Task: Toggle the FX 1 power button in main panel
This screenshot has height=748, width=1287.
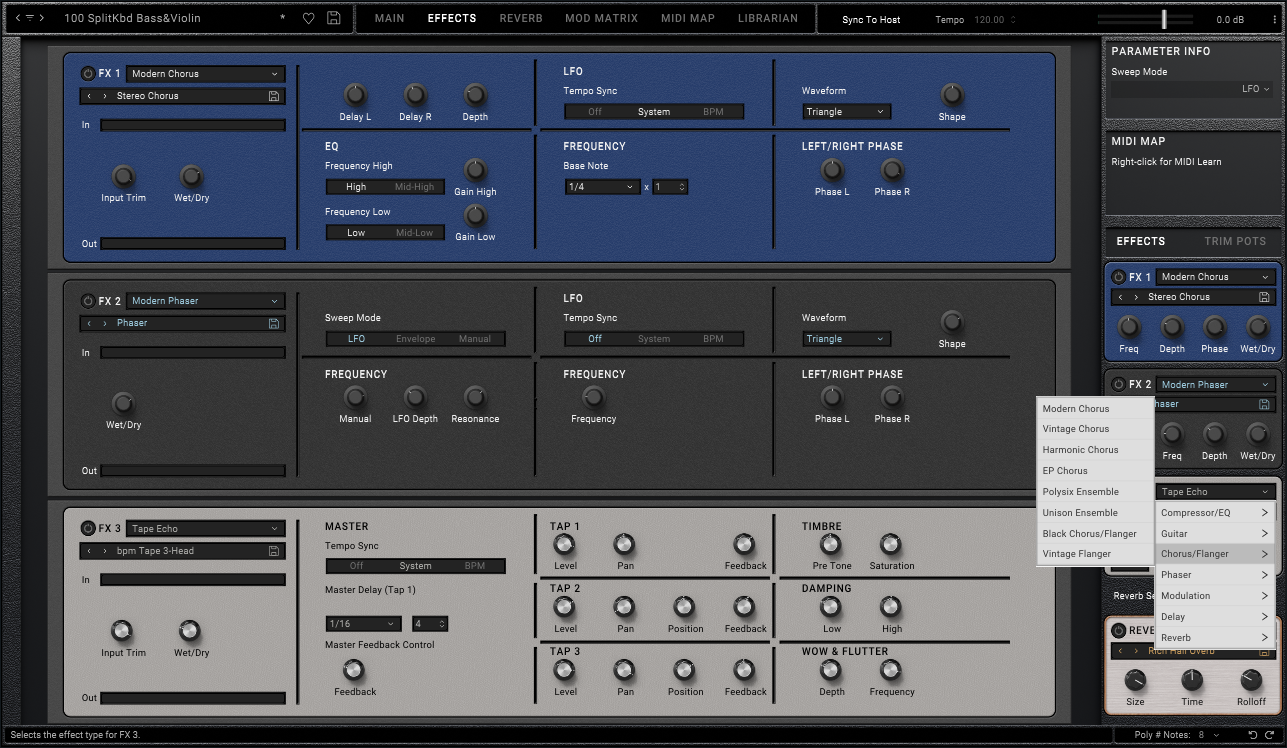Action: [x=87, y=74]
